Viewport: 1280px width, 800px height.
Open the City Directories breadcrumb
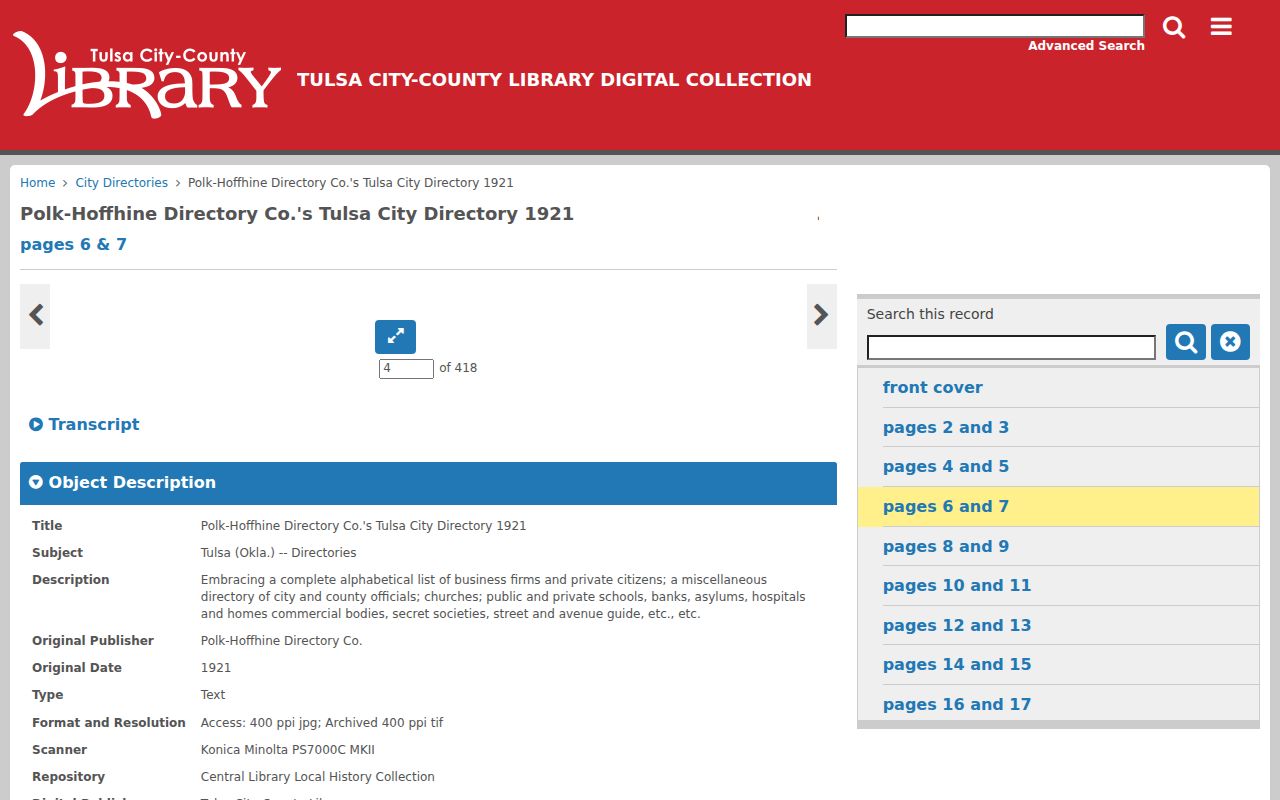pyautogui.click(x=122, y=183)
